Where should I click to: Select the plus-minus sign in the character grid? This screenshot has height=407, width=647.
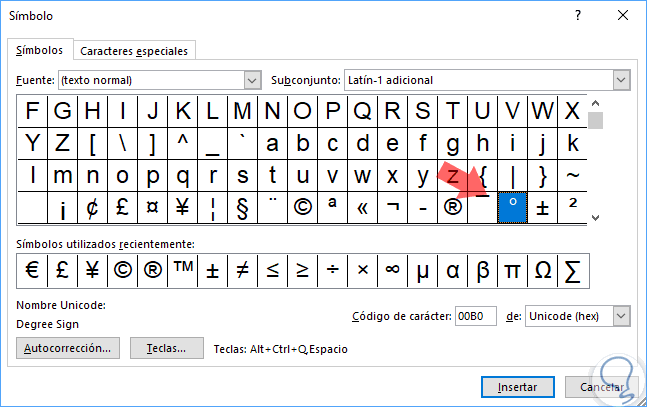click(x=543, y=208)
